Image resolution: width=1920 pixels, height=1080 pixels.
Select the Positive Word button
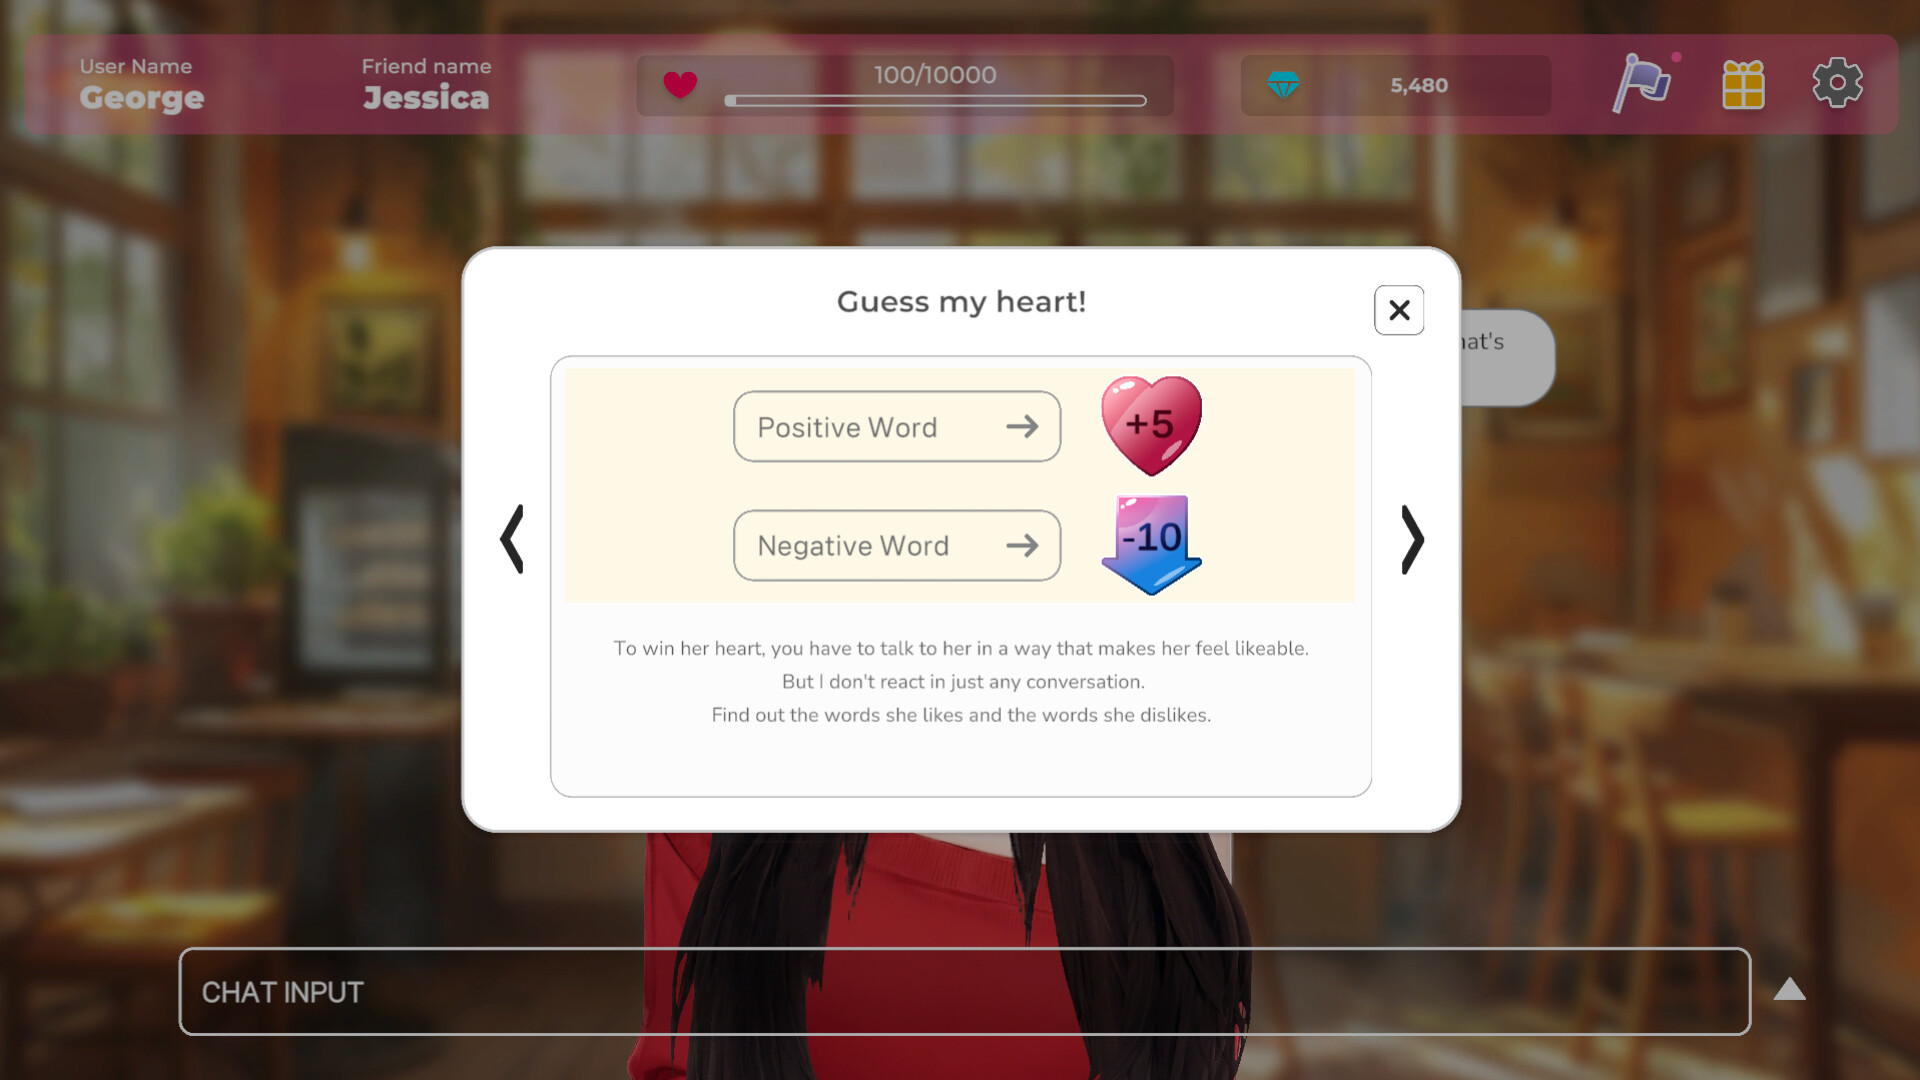coord(897,426)
